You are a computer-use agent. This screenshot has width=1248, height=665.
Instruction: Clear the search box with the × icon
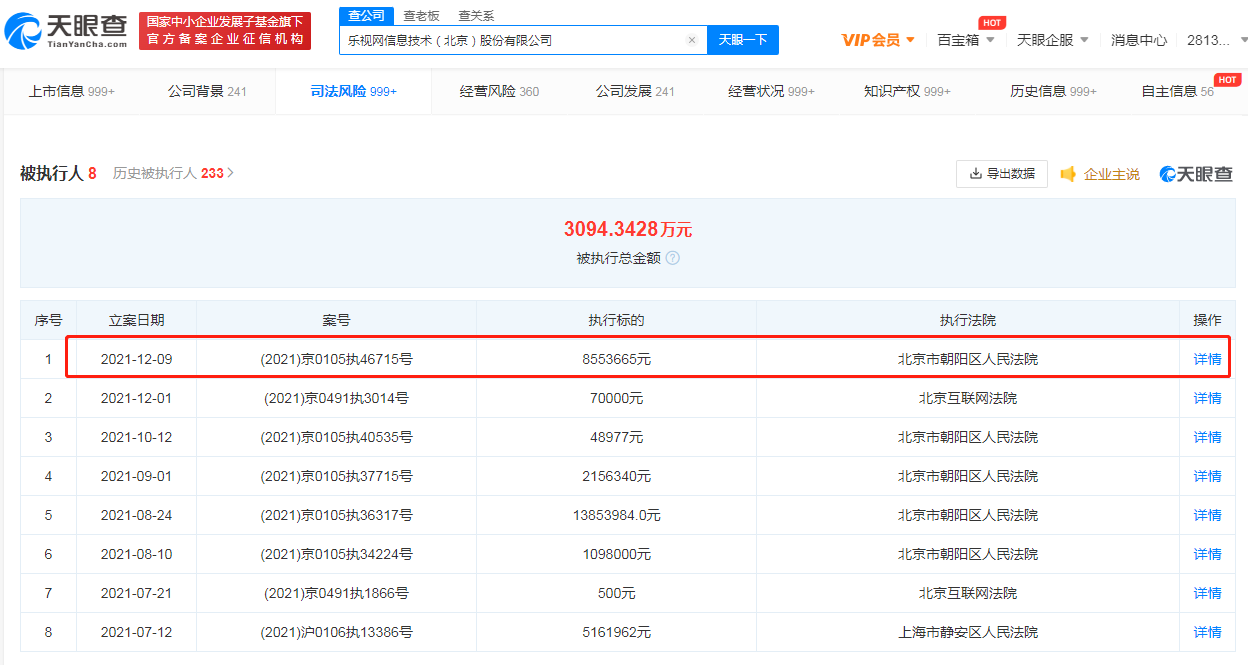pyautogui.click(x=691, y=39)
